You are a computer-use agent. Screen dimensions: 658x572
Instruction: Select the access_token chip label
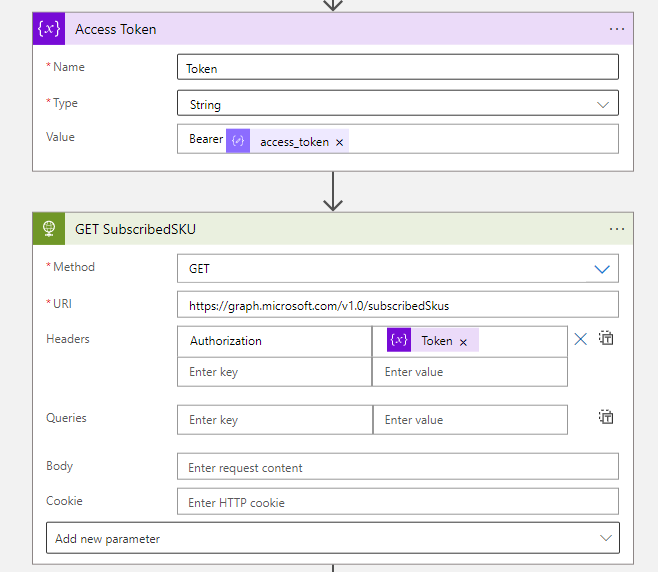click(x=294, y=142)
